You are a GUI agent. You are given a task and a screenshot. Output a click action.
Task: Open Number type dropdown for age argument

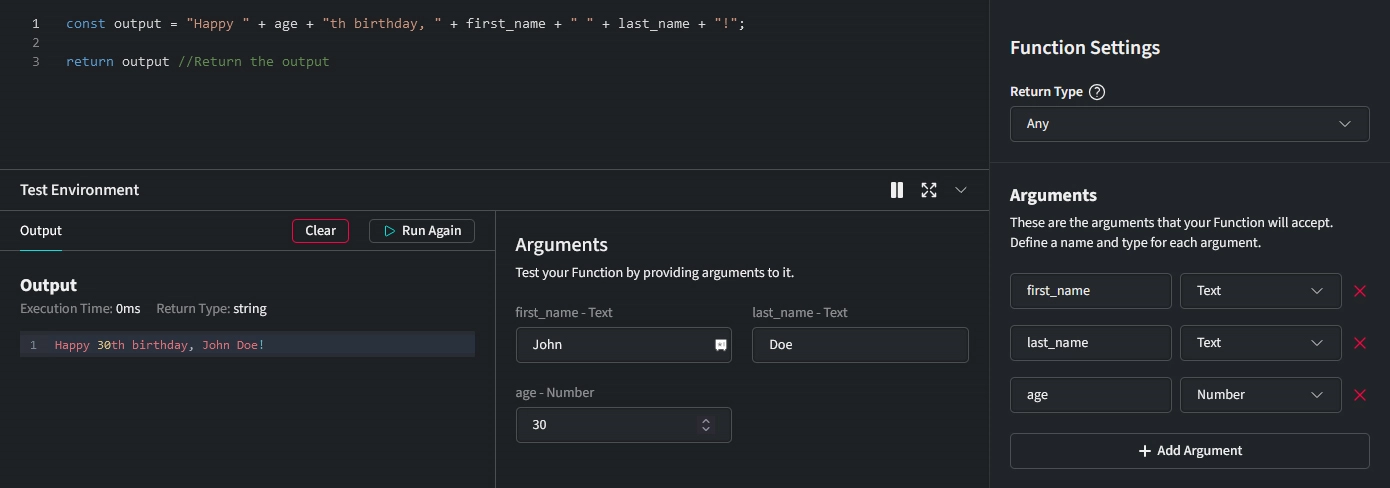1261,395
